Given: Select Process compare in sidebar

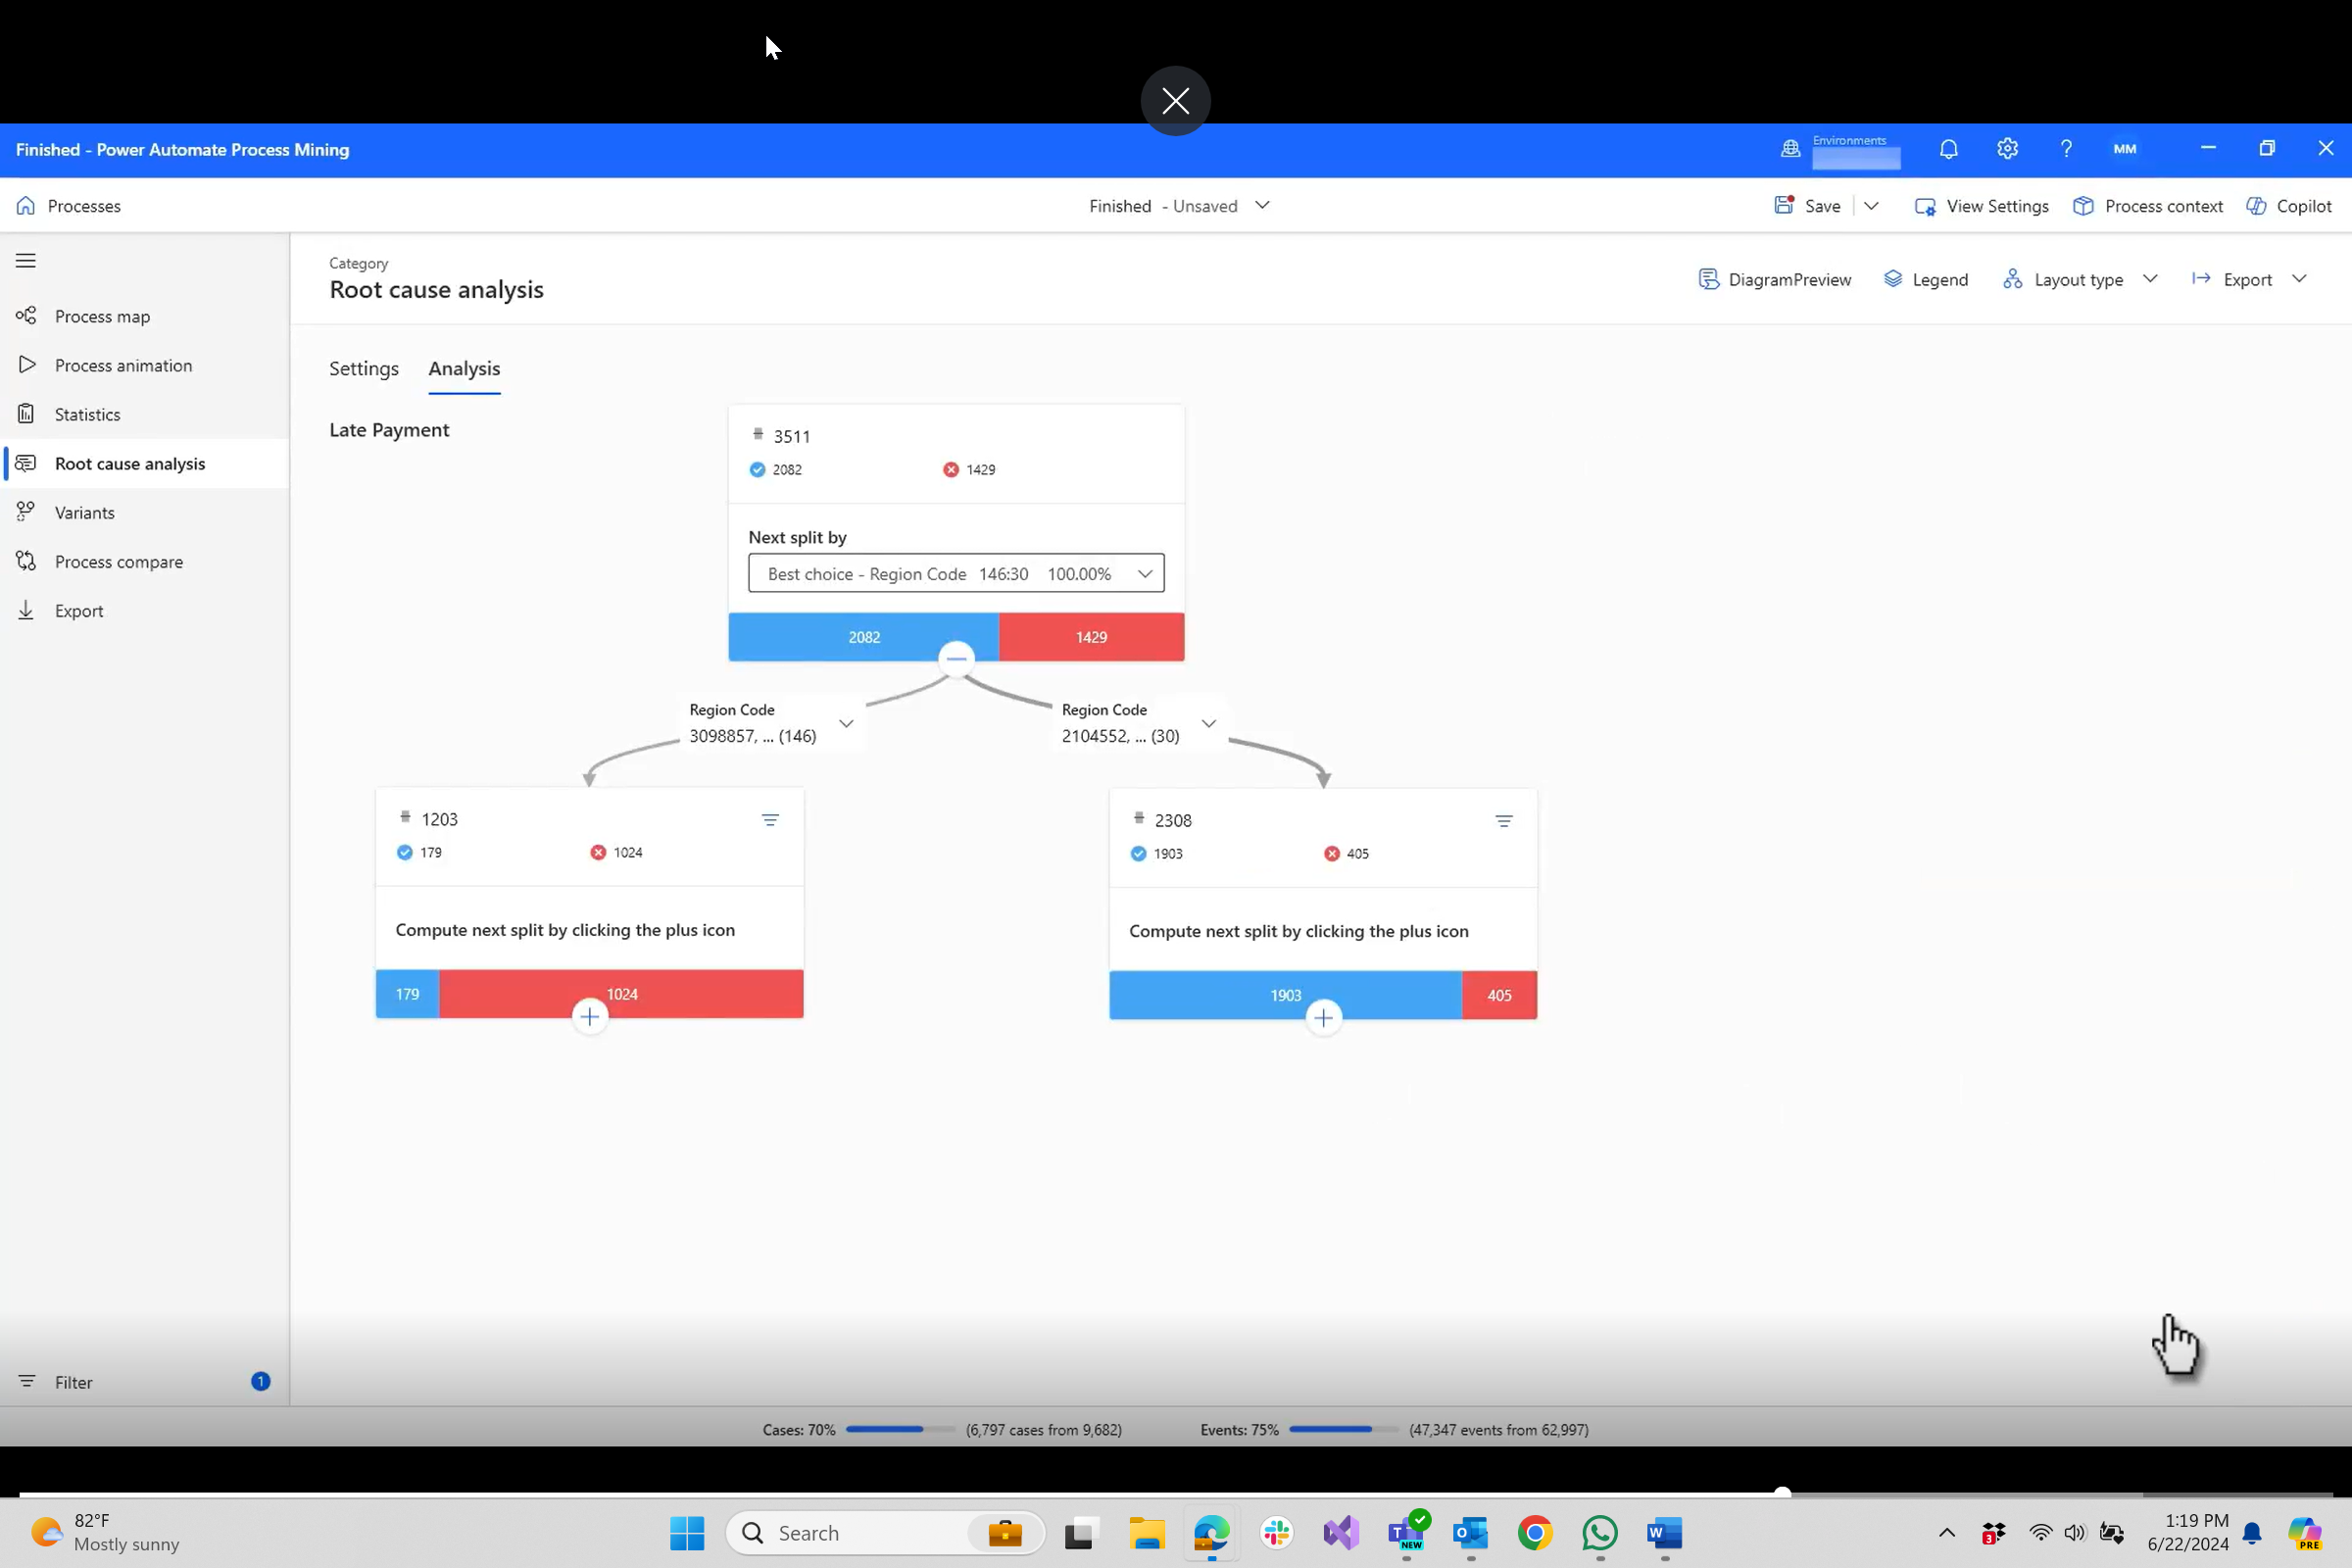Looking at the screenshot, I should coord(118,561).
